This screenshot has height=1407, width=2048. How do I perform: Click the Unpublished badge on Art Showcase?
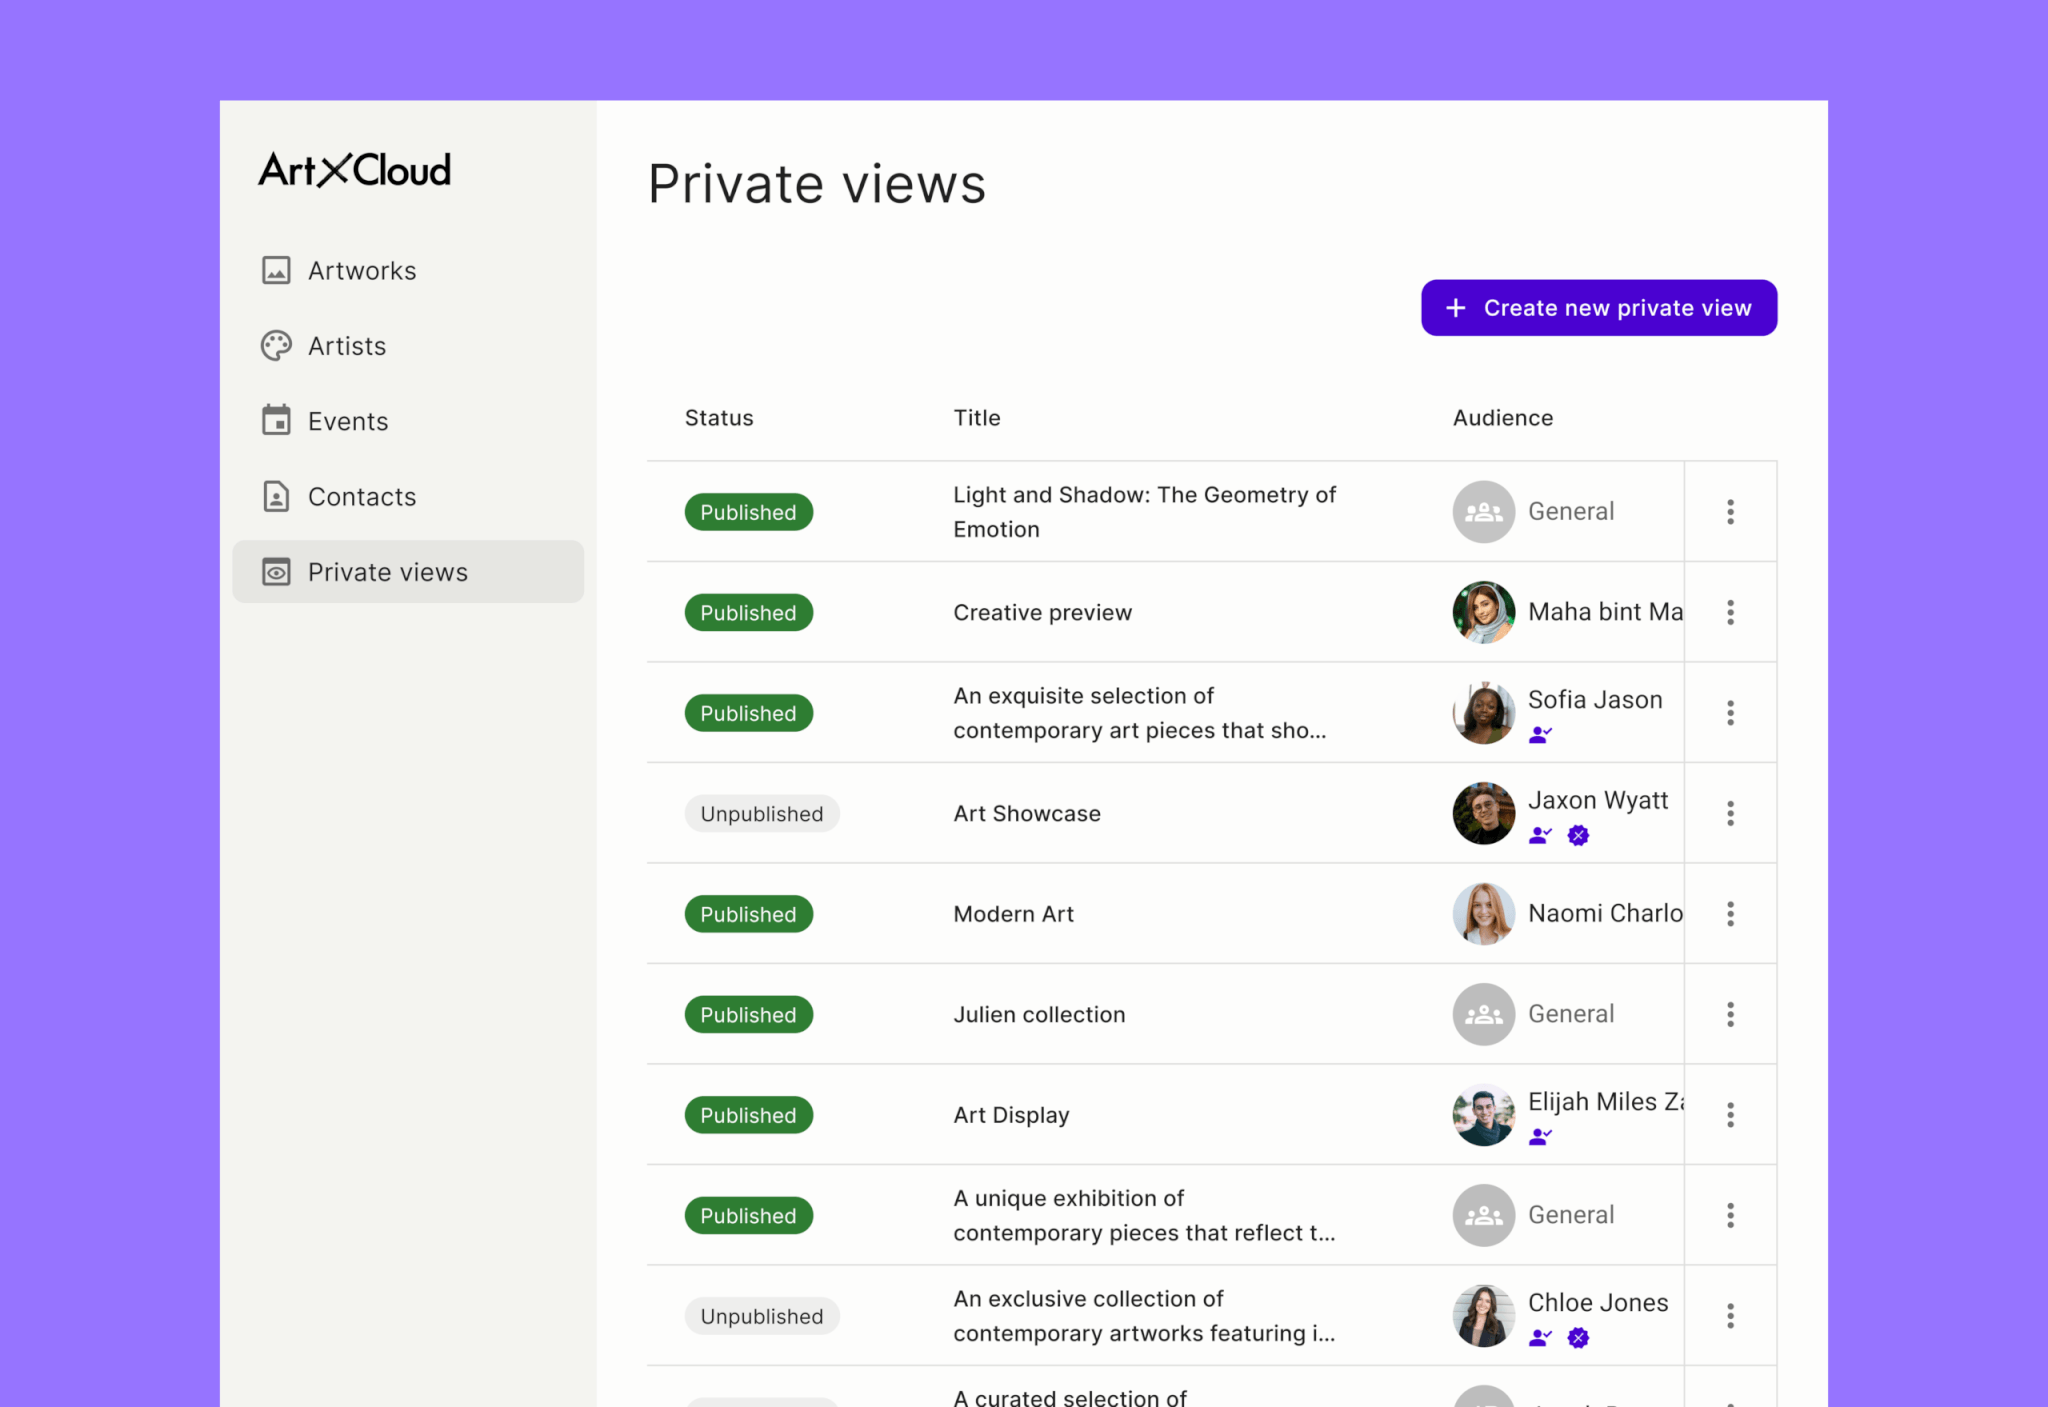(762, 813)
